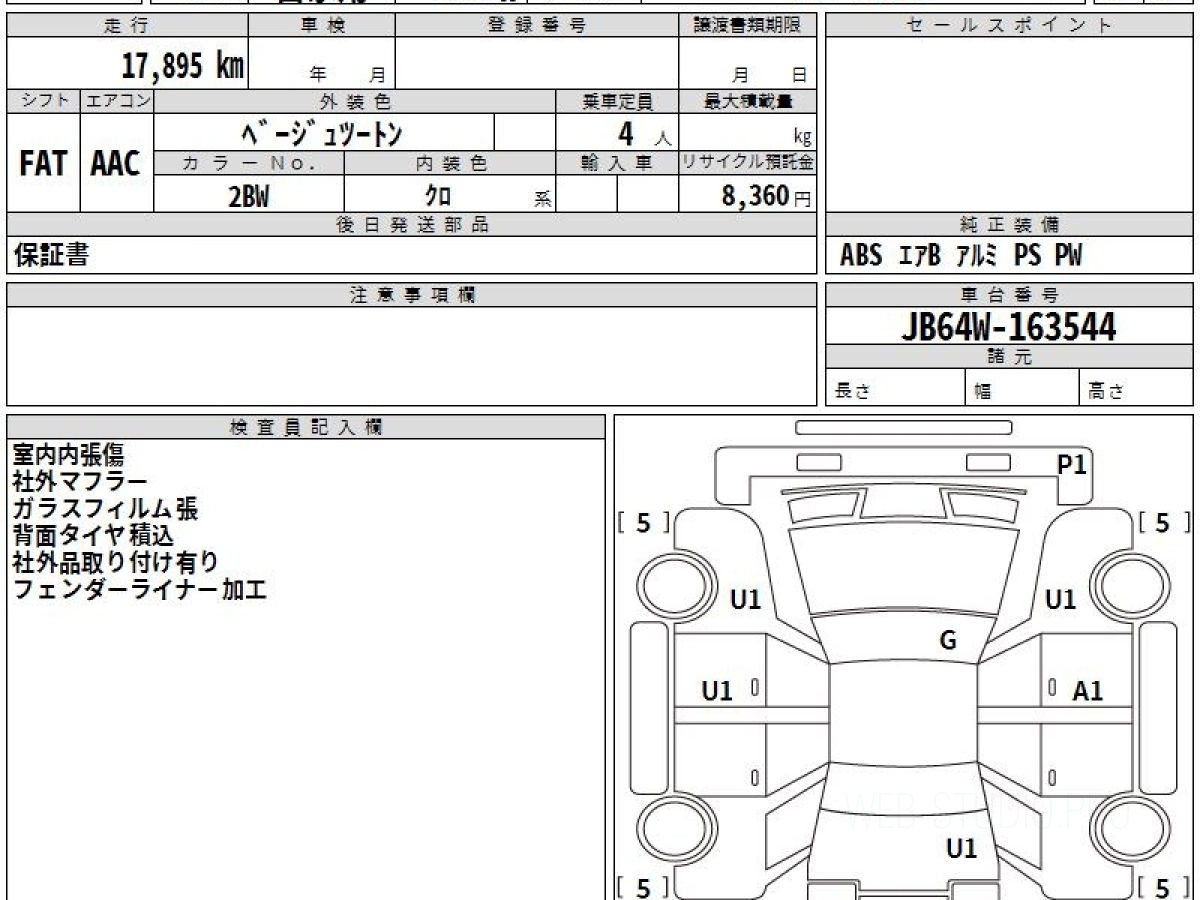Click the カラーNo. header
Screen dimensions: 1200x900
pyautogui.click(x=249, y=164)
